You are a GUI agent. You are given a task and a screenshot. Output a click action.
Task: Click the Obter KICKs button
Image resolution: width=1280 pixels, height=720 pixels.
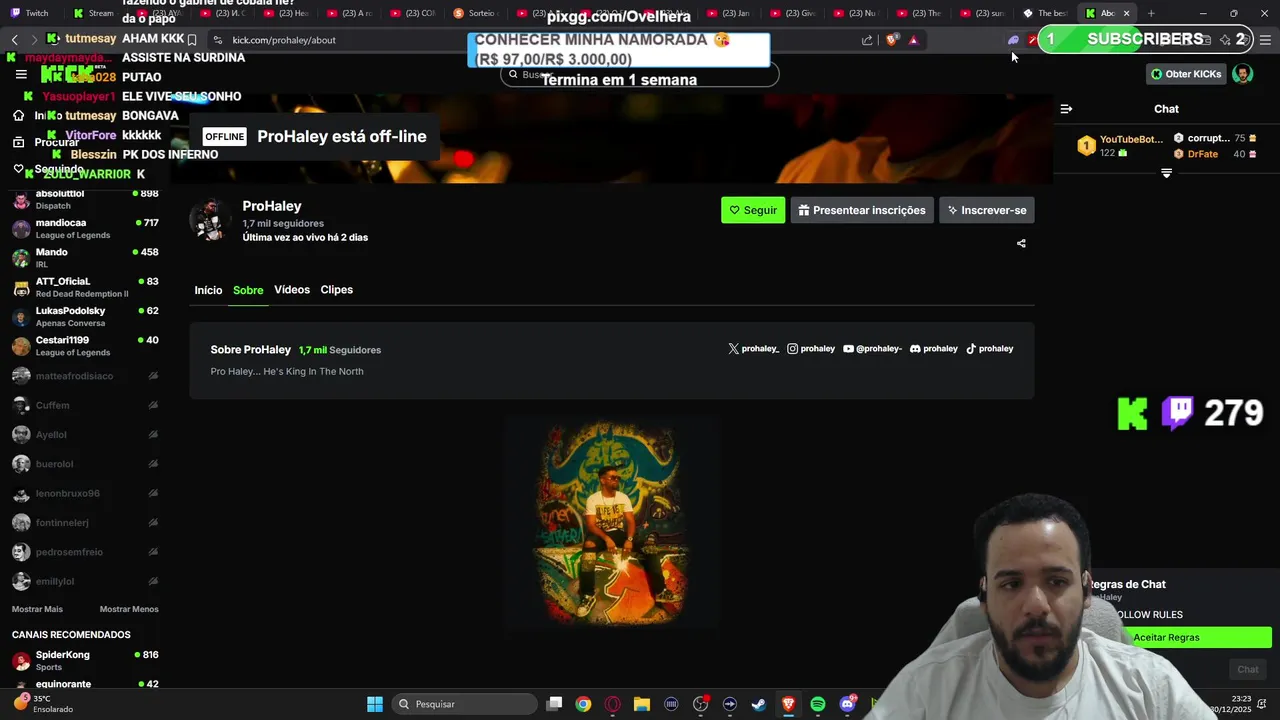(1185, 74)
